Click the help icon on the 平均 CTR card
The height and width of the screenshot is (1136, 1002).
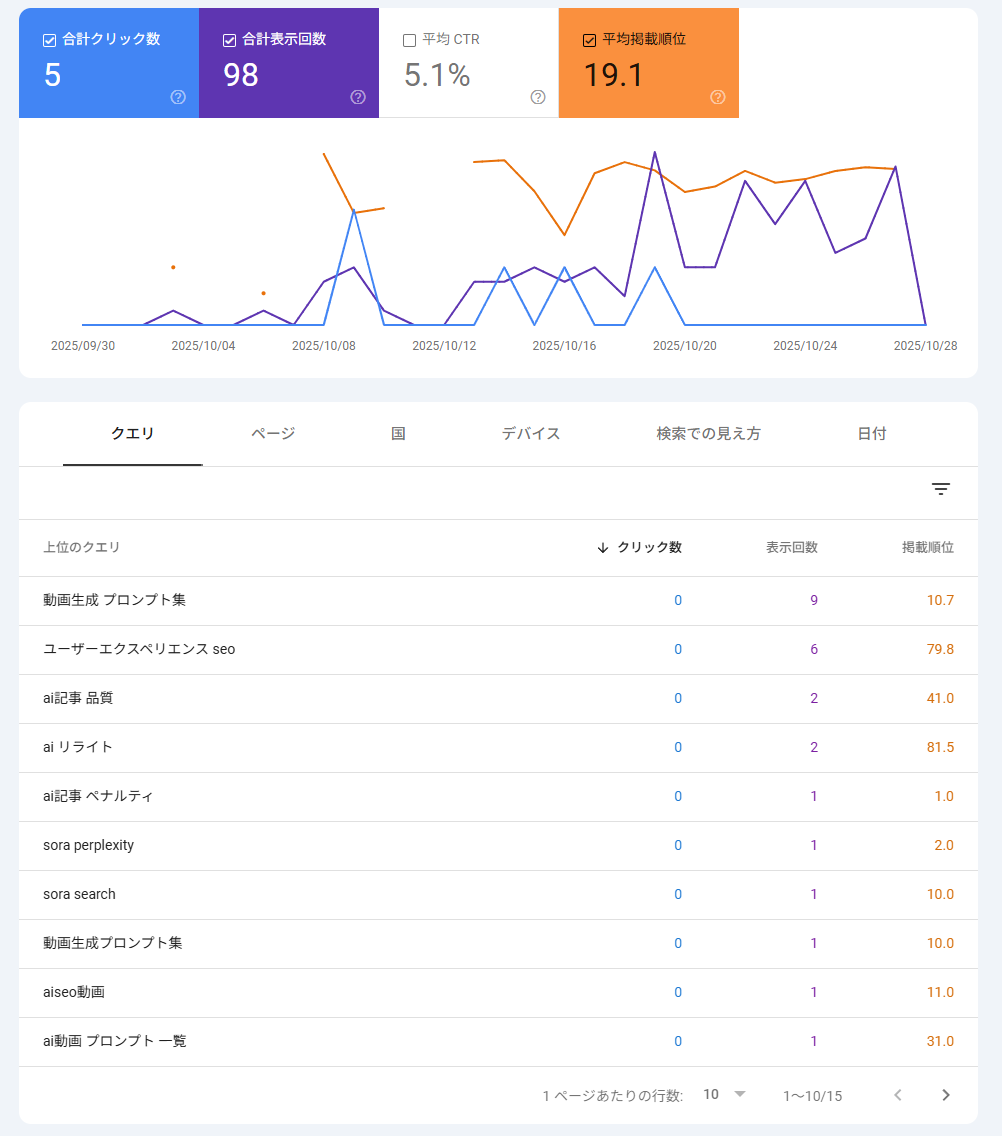tap(538, 97)
